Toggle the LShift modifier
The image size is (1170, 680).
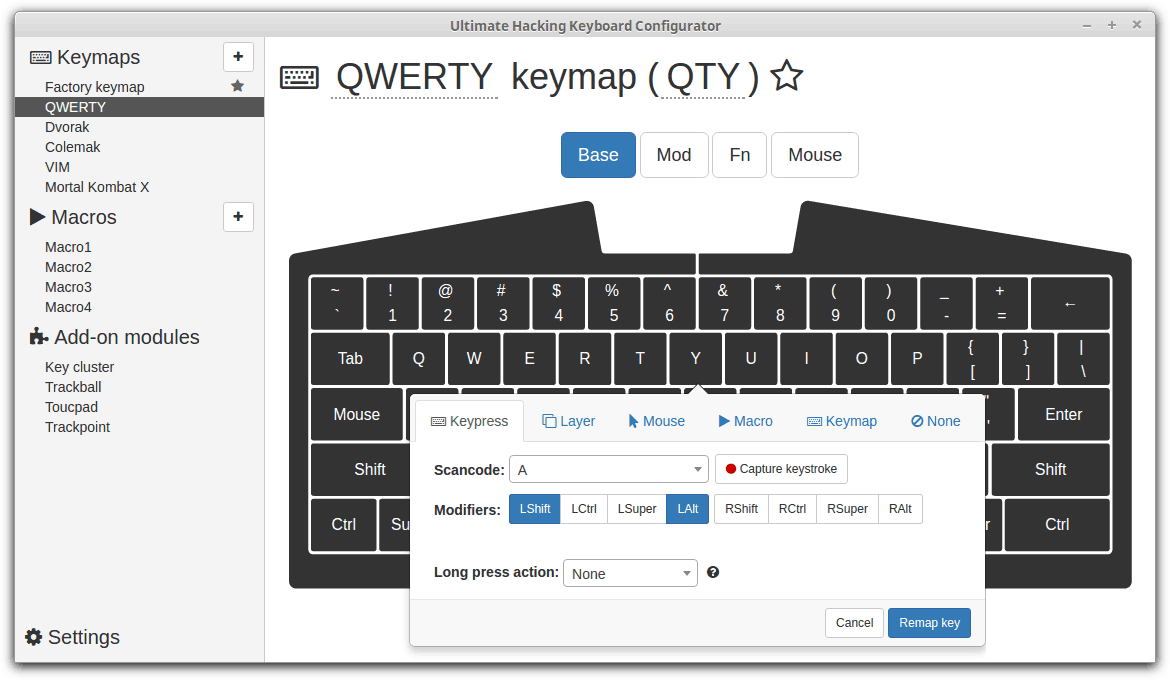(535, 509)
